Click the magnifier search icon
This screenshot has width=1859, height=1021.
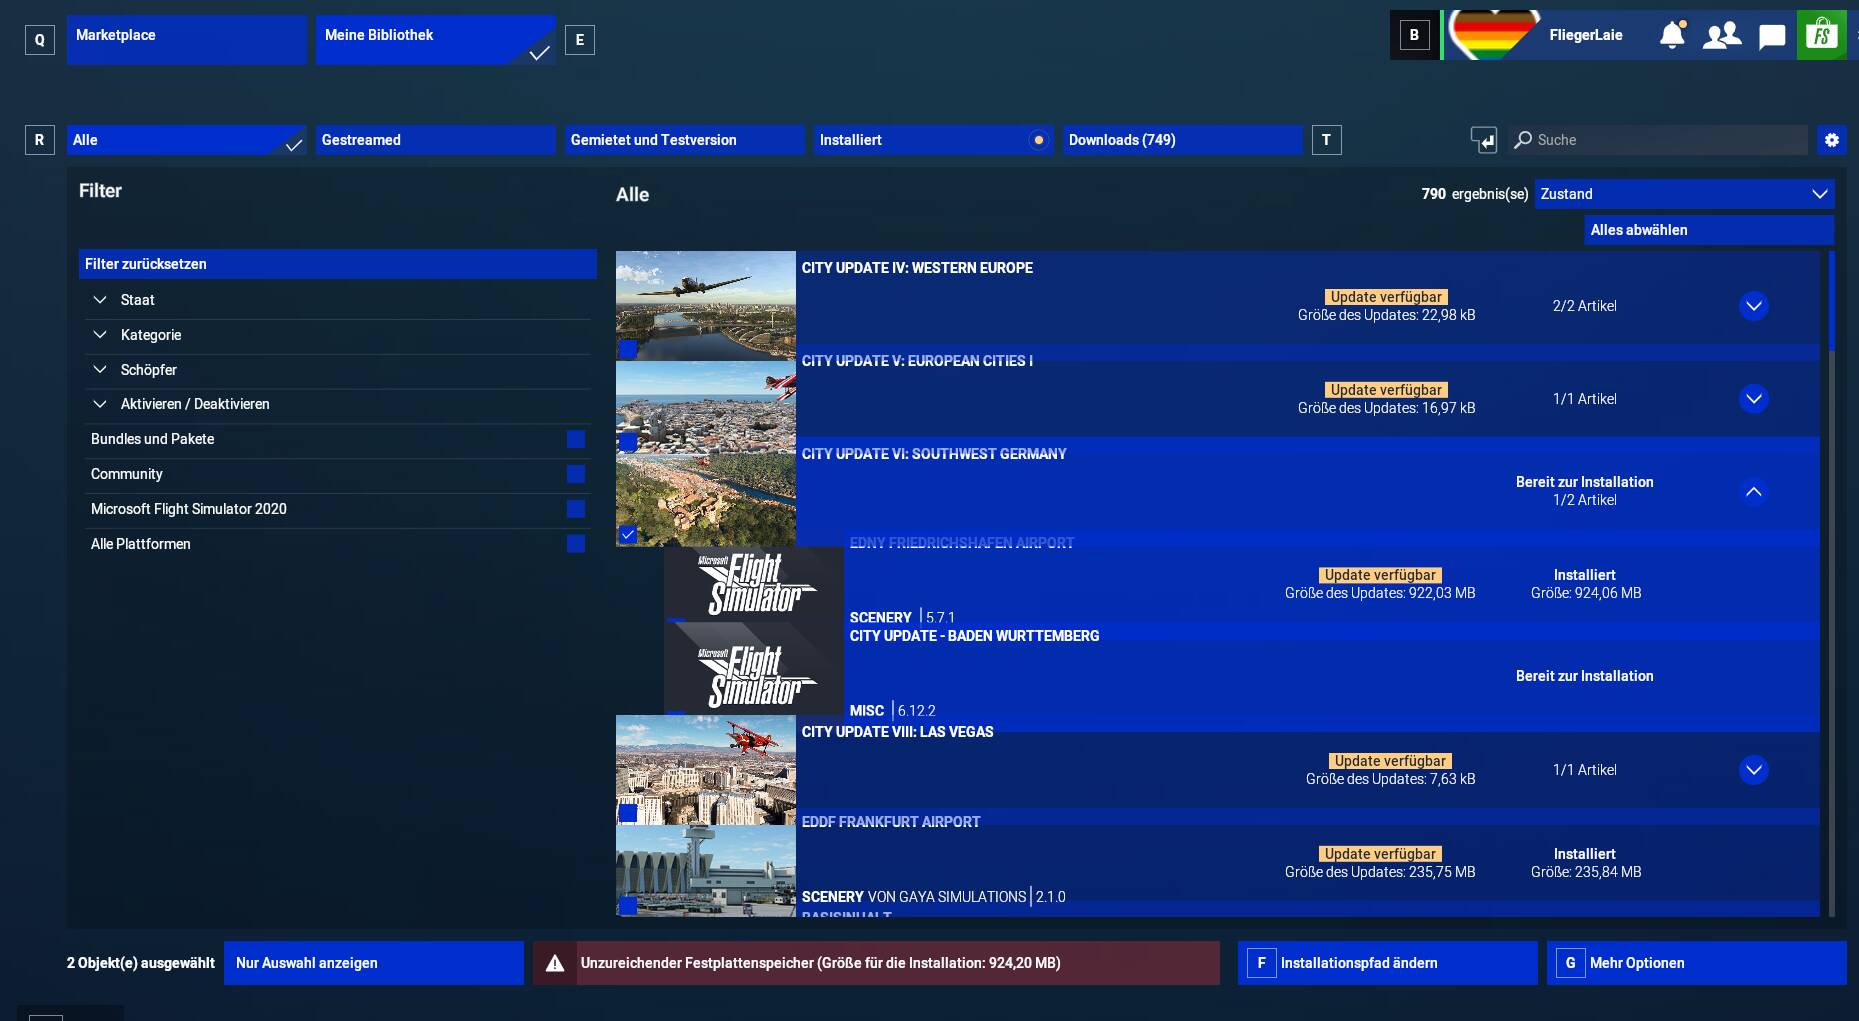[x=1523, y=140]
